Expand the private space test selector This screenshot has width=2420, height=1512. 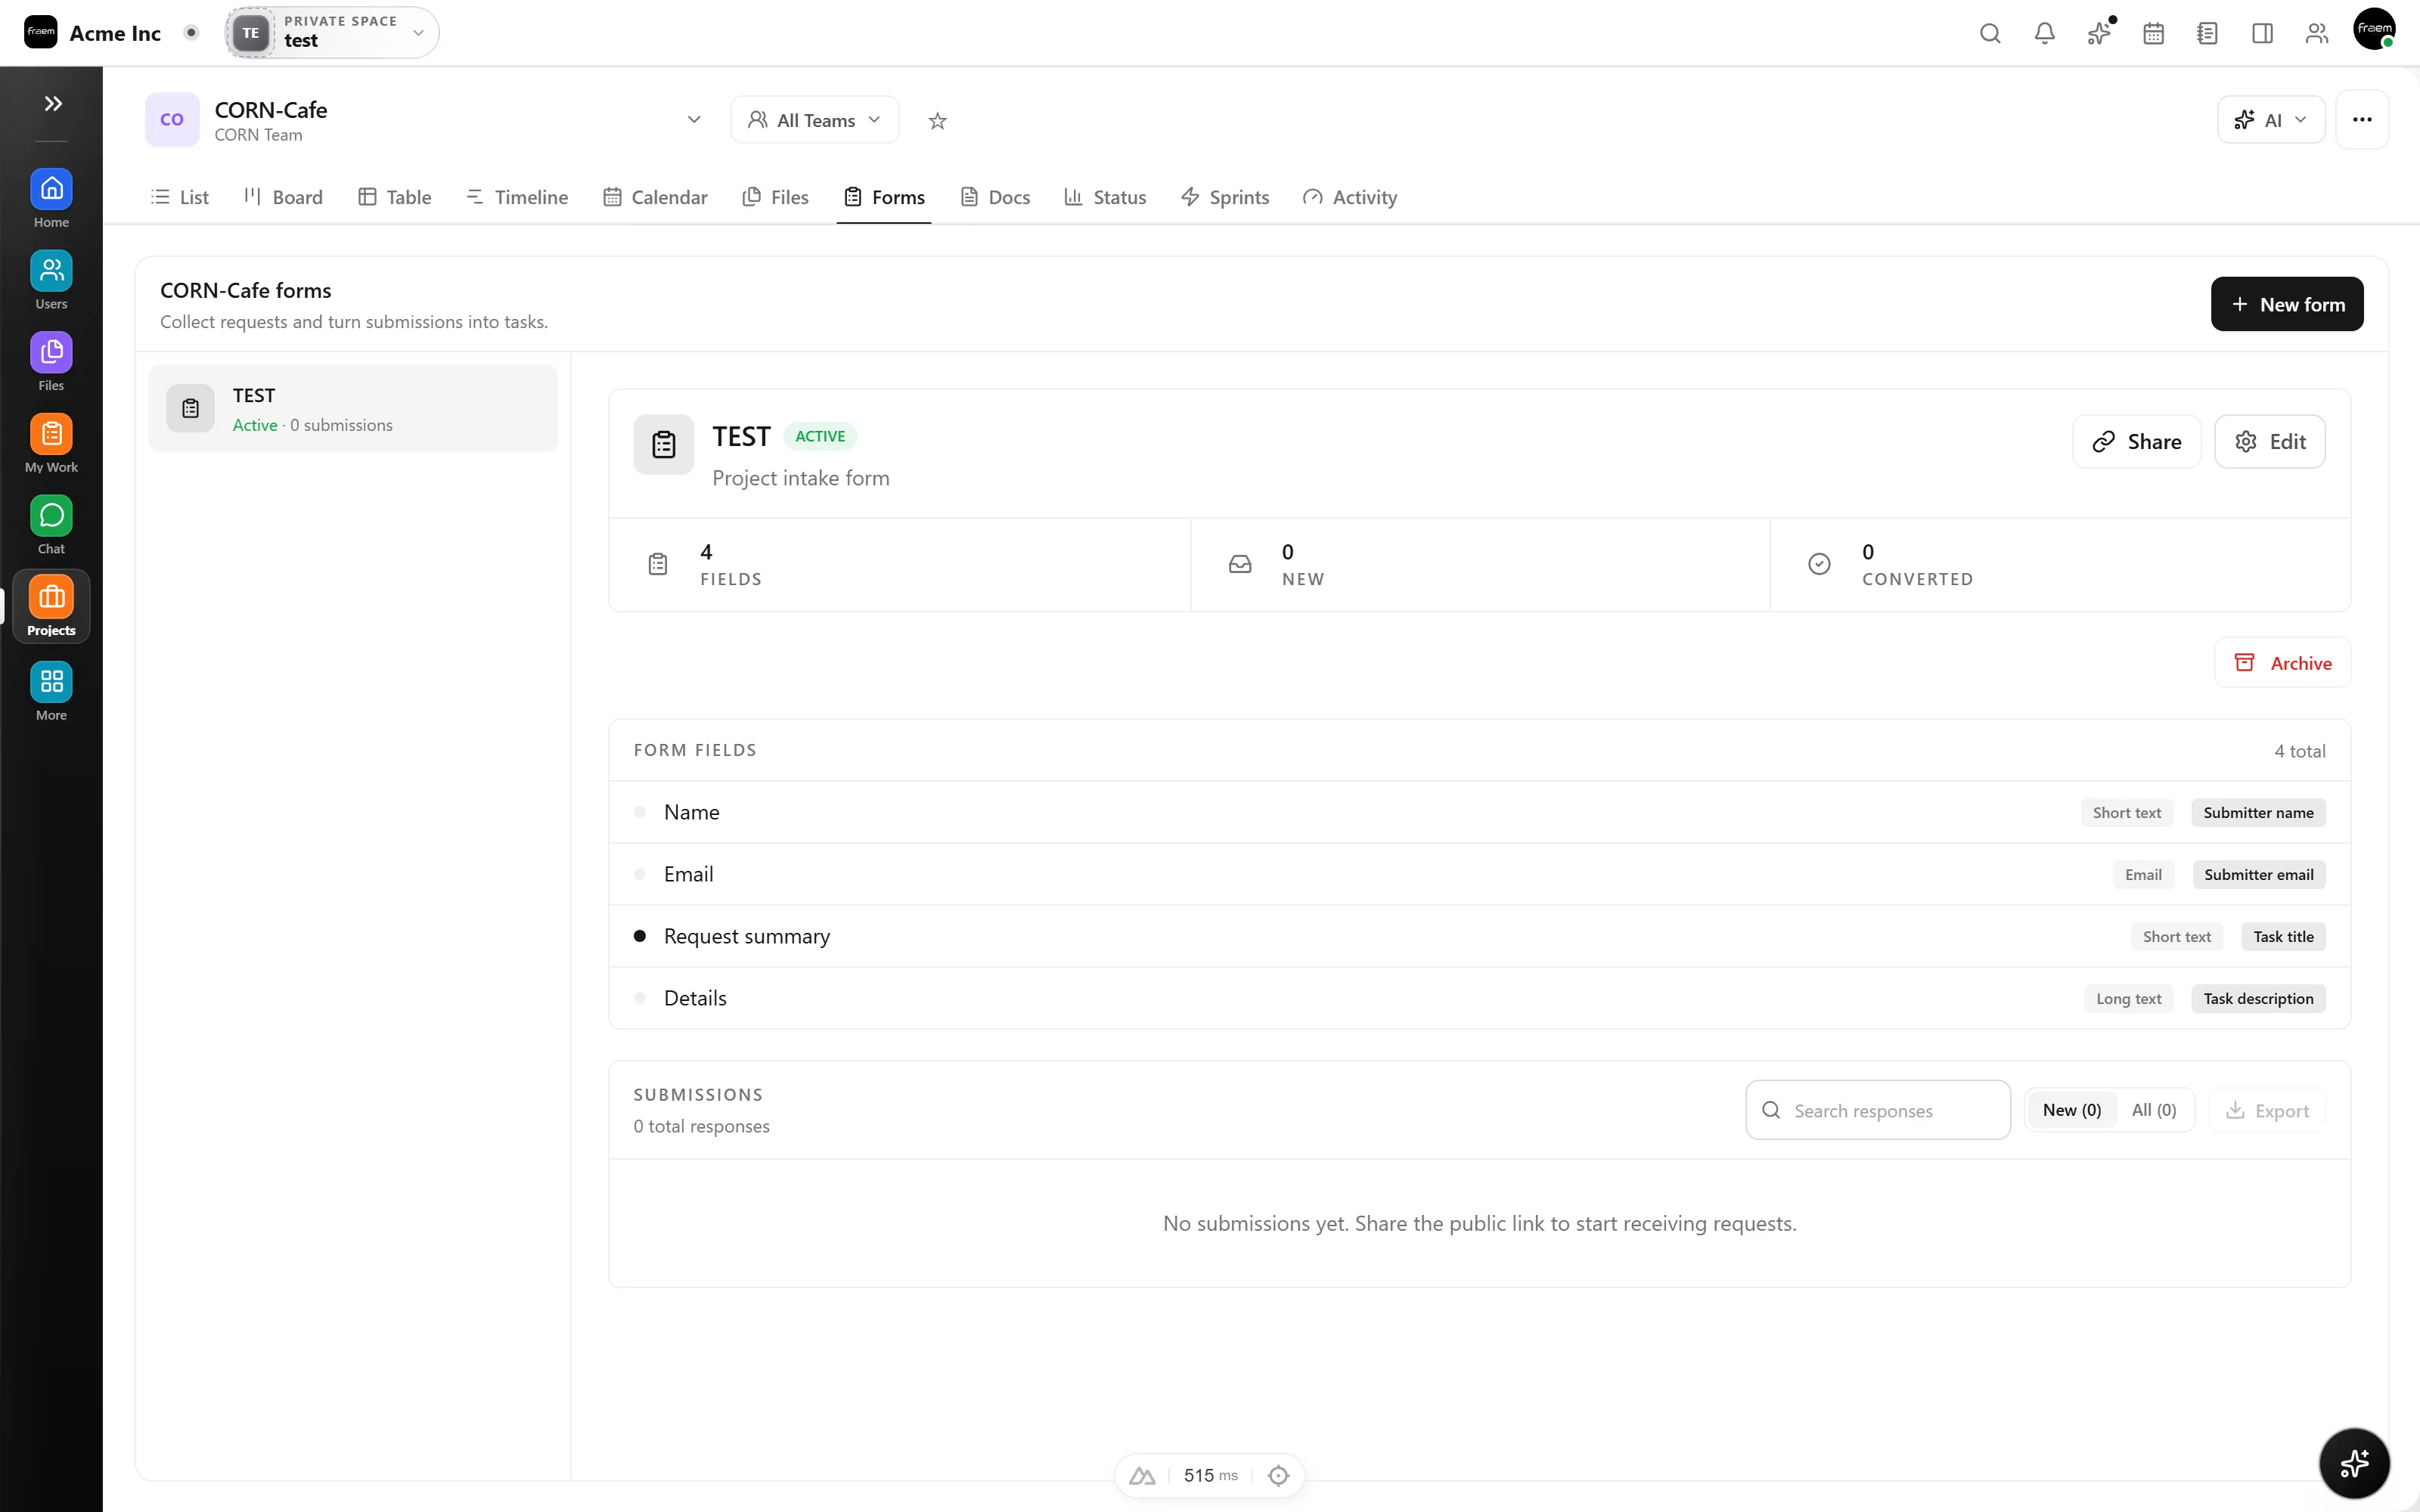pyautogui.click(x=332, y=32)
